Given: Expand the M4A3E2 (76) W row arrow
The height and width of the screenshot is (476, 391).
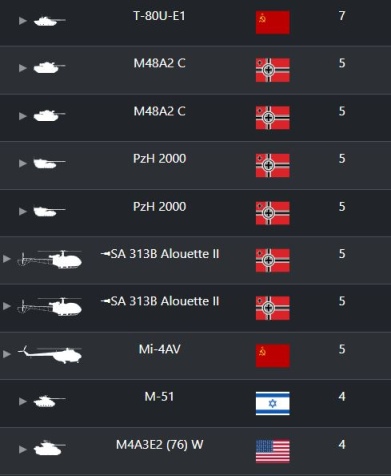Looking at the screenshot, I should click(x=23, y=449).
